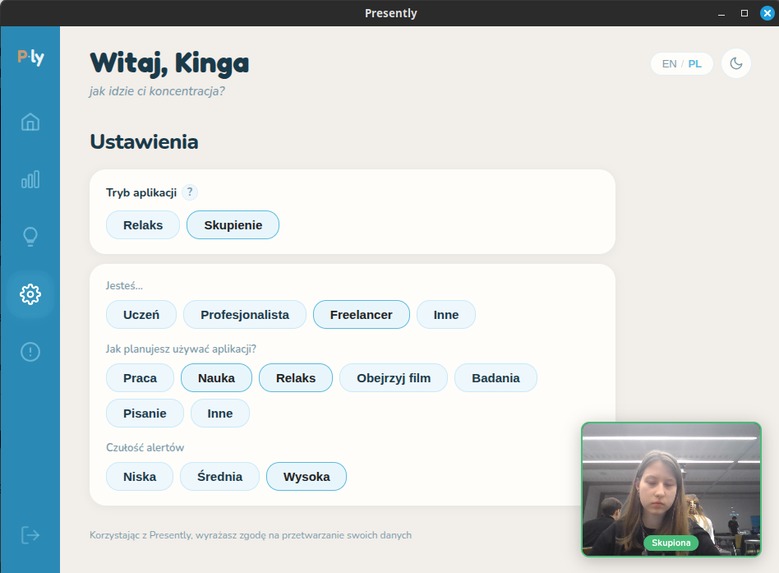This screenshot has height=573, width=779.
Task: Toggle Relaks usage option
Action: click(296, 378)
